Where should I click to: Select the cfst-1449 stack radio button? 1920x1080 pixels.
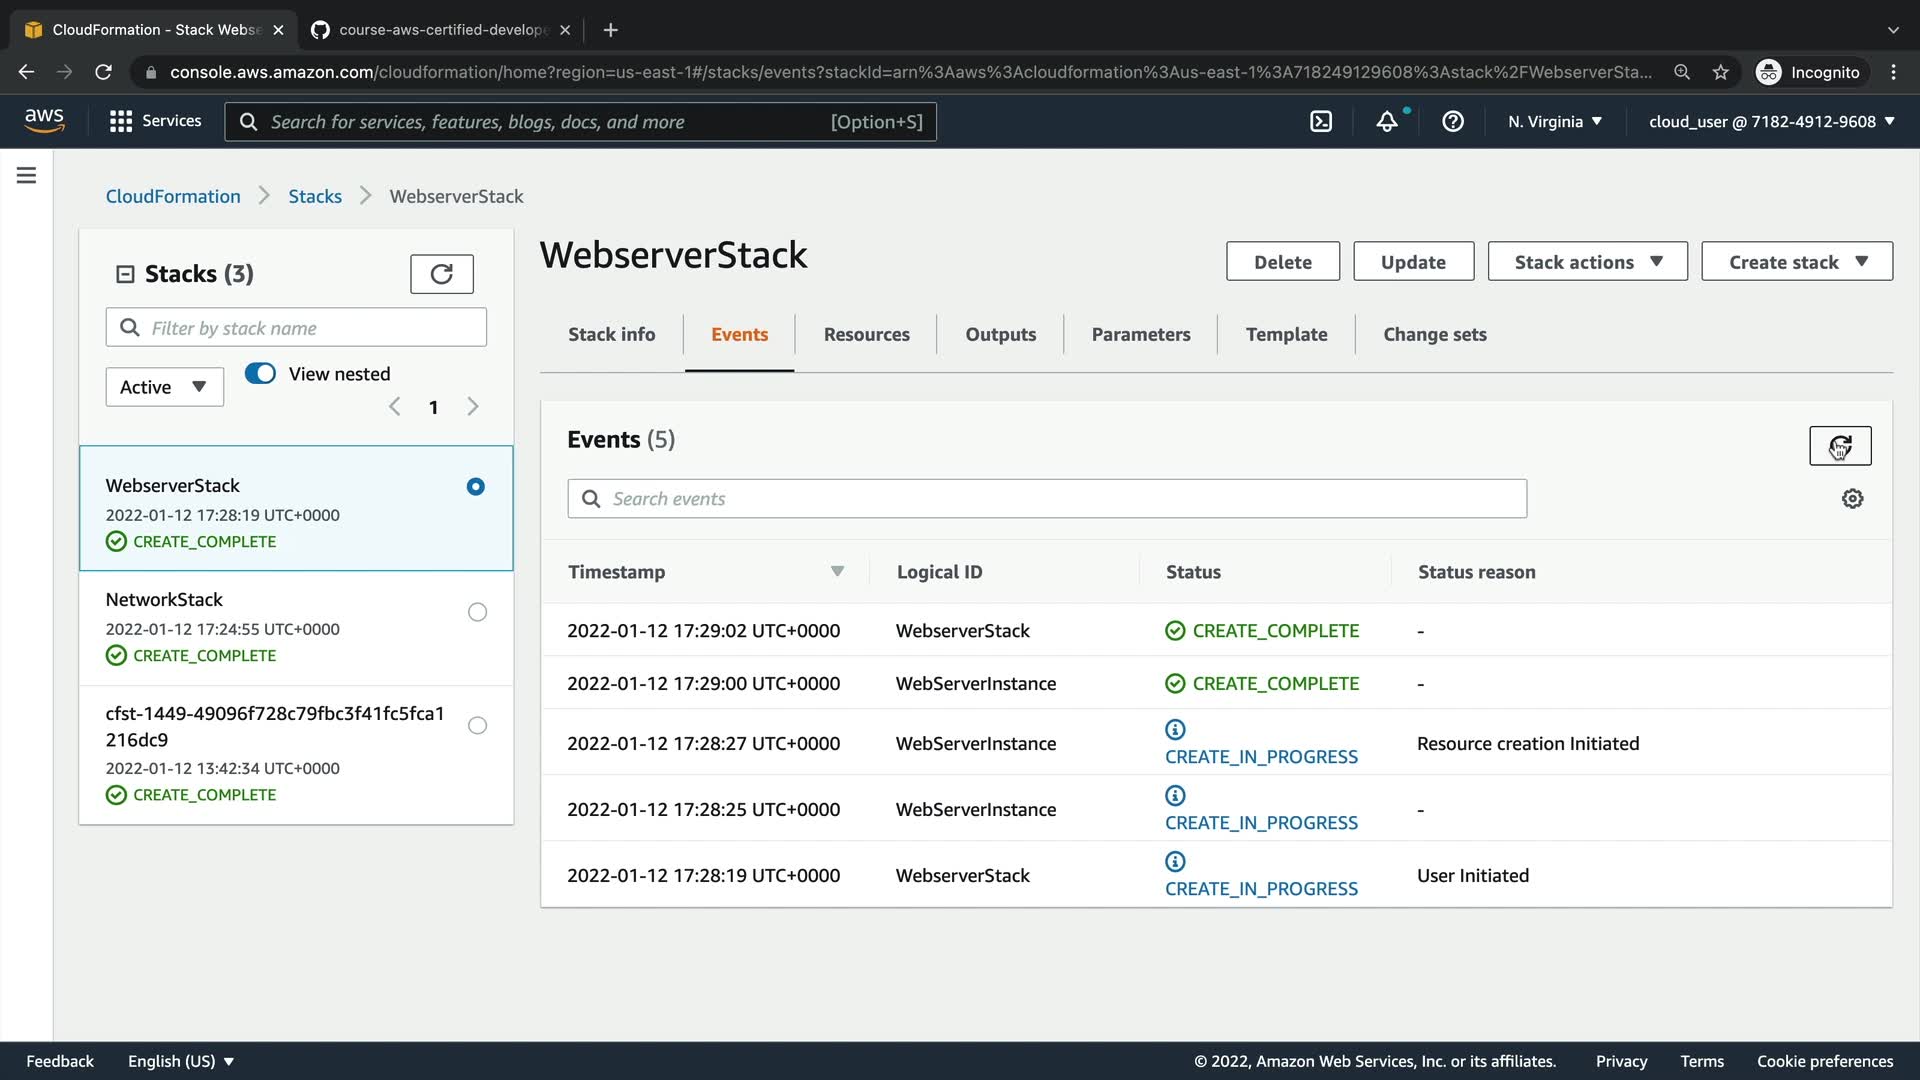pos(477,726)
